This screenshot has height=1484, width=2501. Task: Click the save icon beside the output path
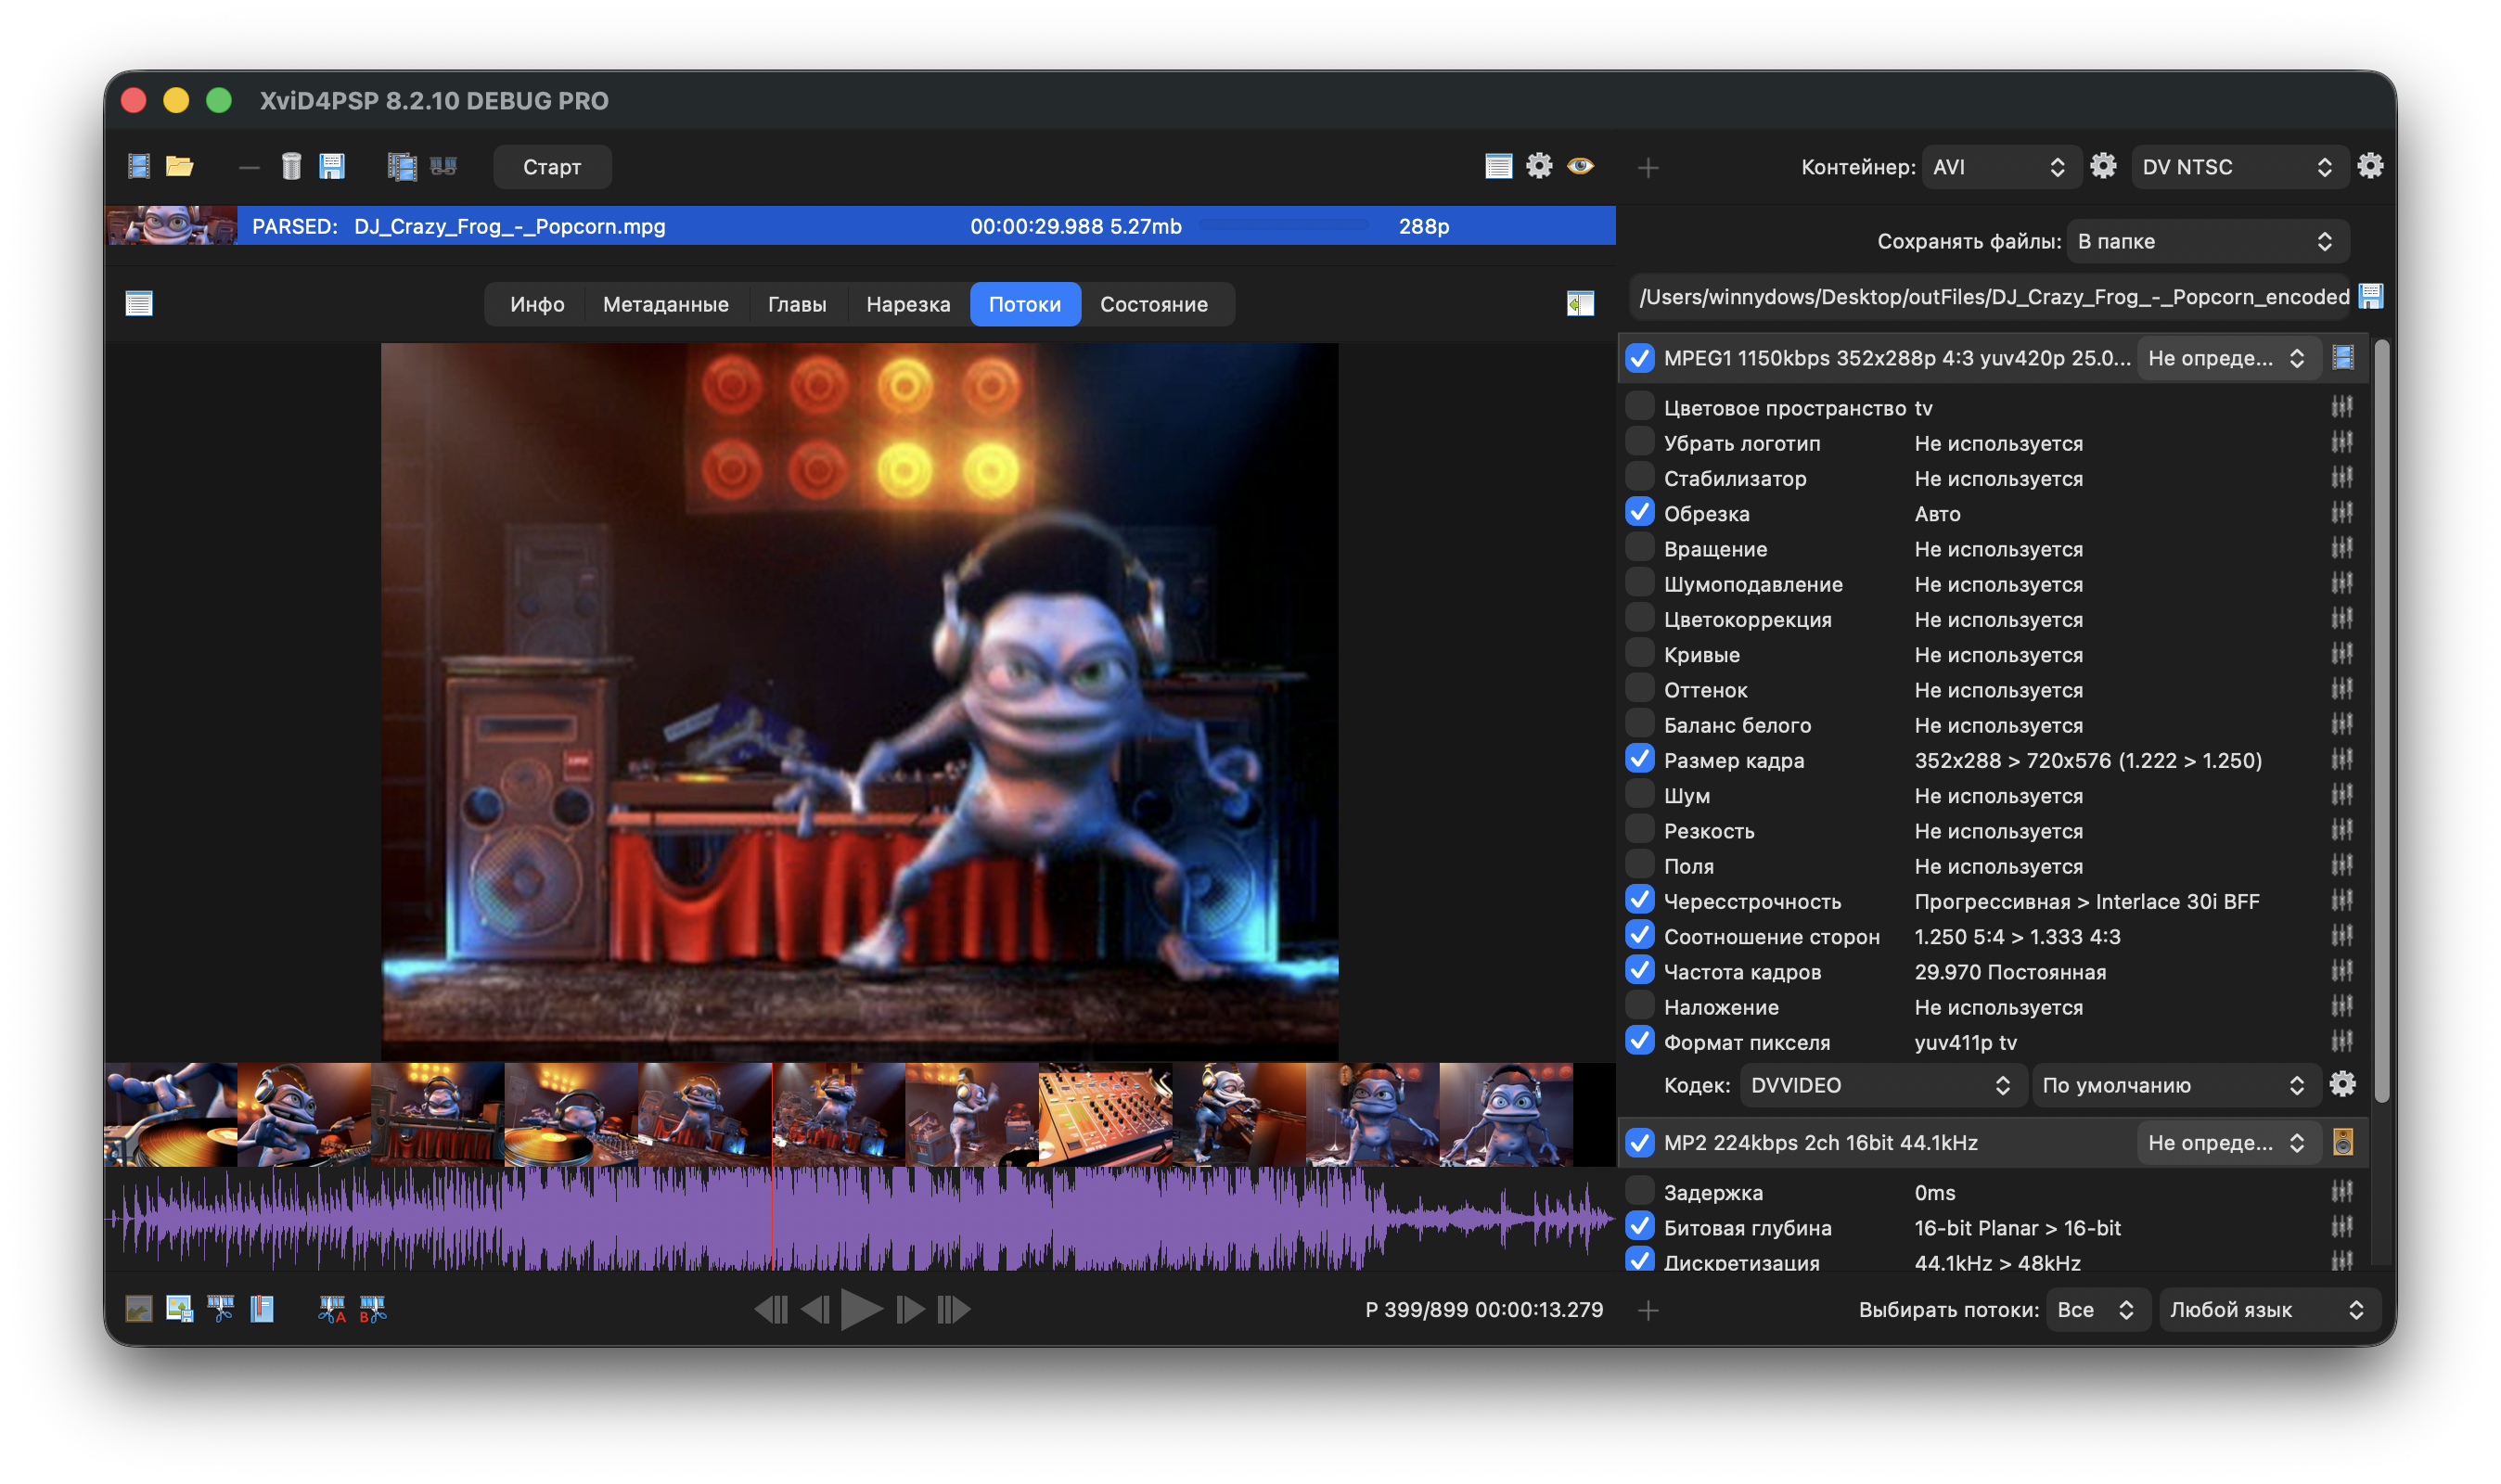pos(2370,296)
